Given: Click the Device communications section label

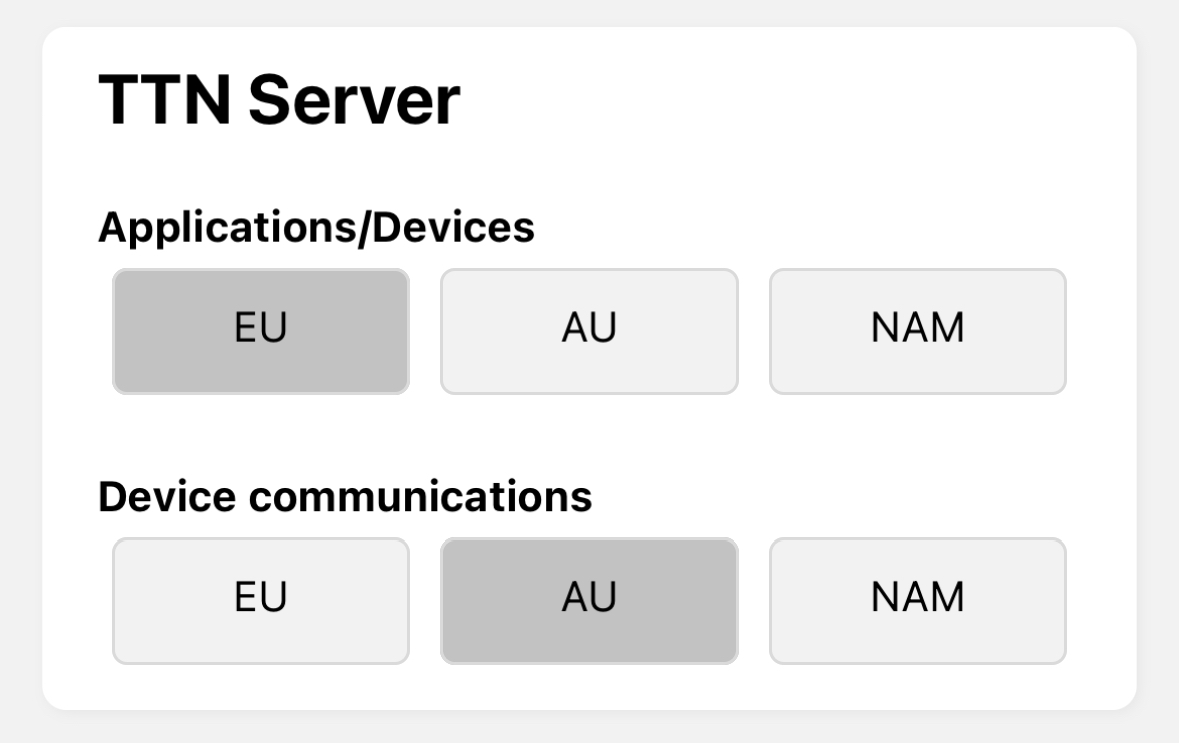Looking at the screenshot, I should click(x=345, y=497).
